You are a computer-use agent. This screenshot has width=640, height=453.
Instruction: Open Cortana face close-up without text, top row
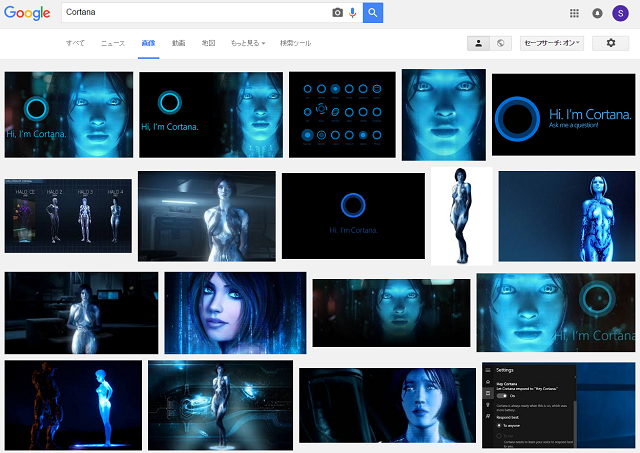click(444, 115)
